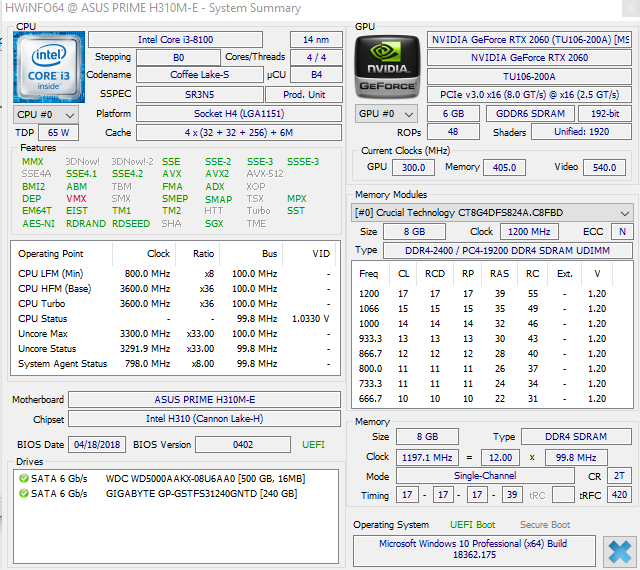640x570 pixels.
Task: Click the 65 W TDP value
Action: click(58, 133)
